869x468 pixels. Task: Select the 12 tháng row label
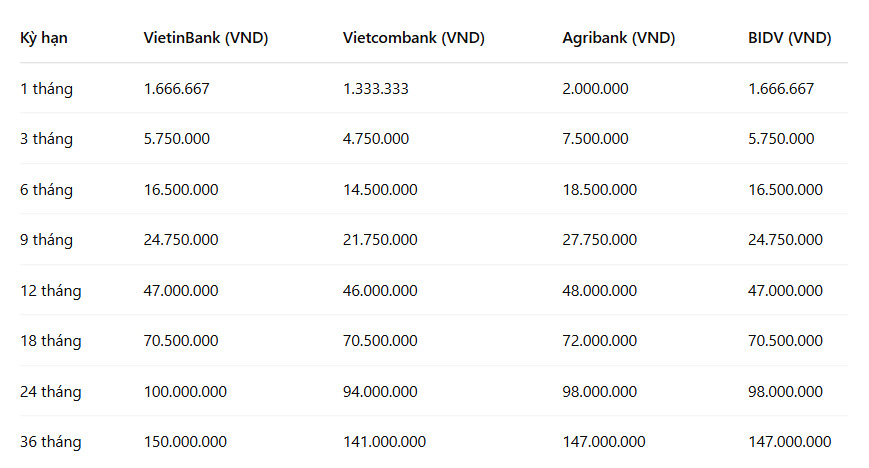point(51,291)
